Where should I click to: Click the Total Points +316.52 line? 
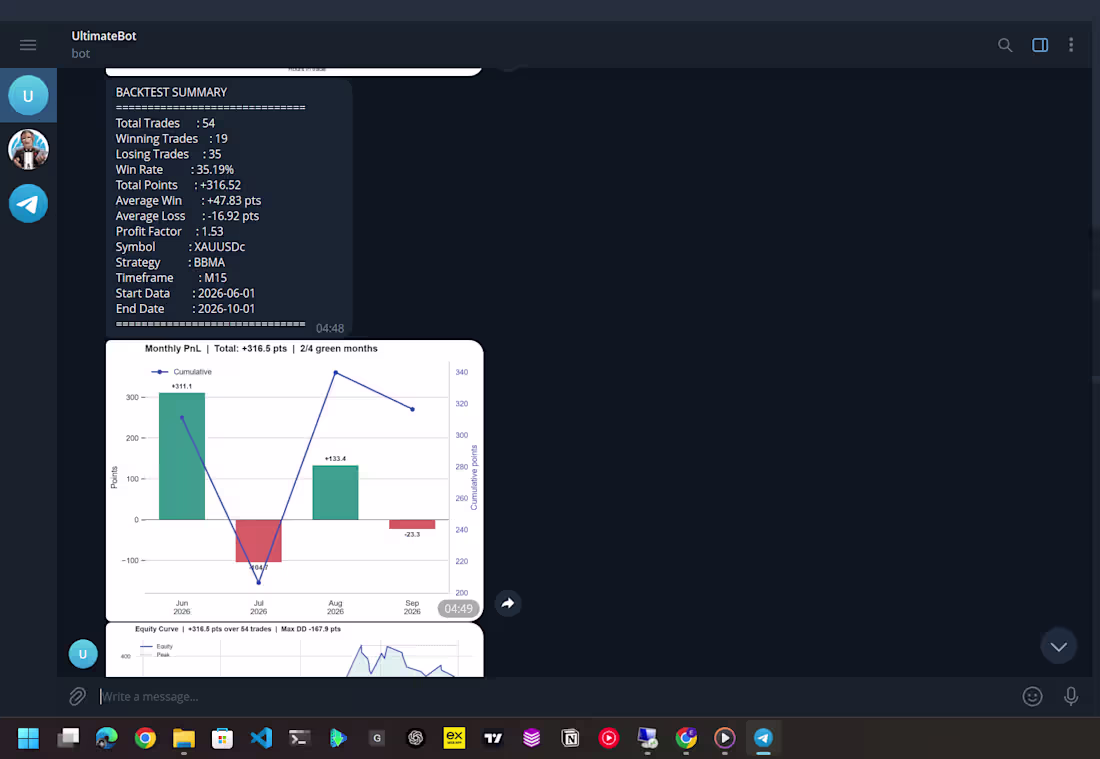click(178, 185)
